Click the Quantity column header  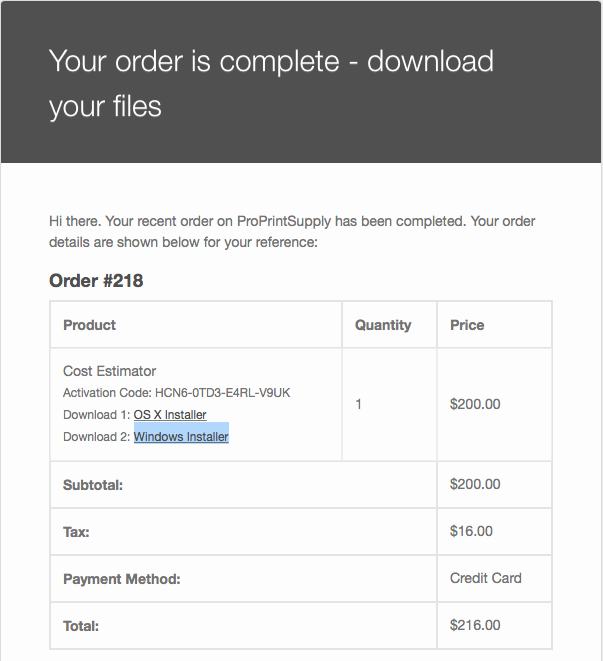pyautogui.click(x=383, y=325)
